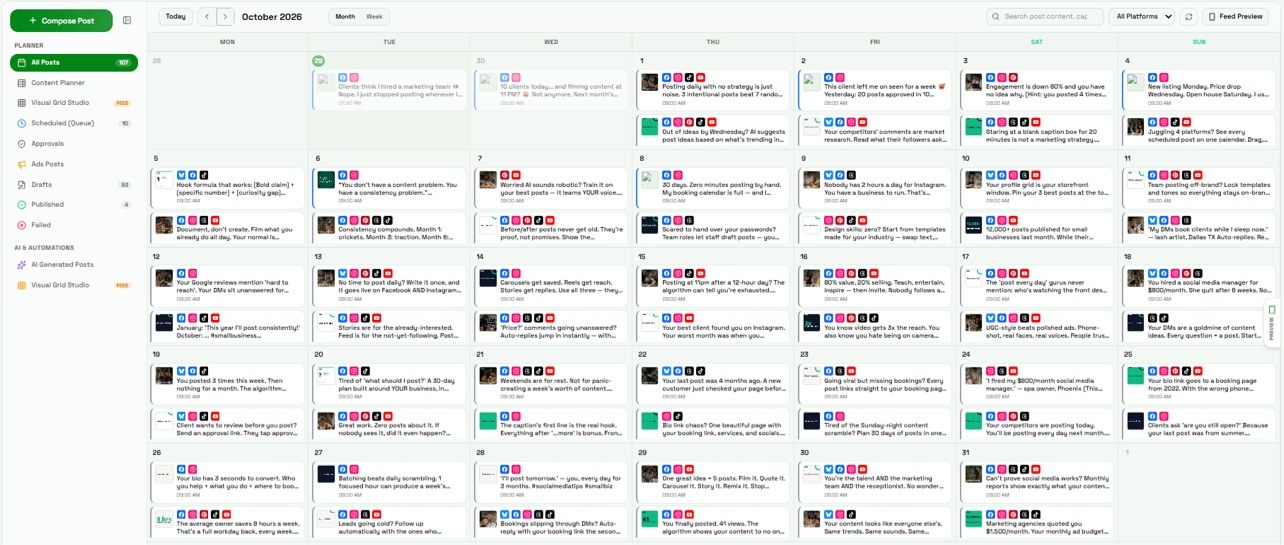Focus the search post content field
The width and height of the screenshot is (1284, 545).
1045,16
